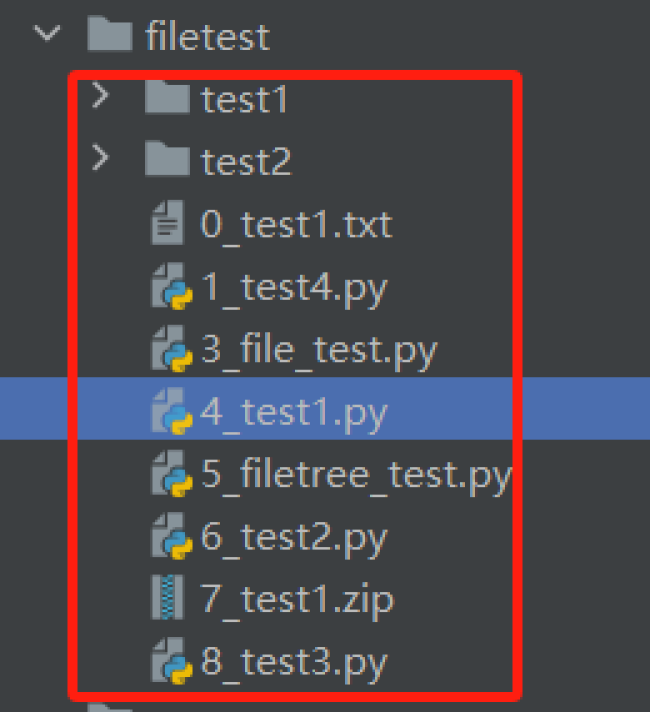Click the Python icon of 3_file_test.py
Image resolution: width=650 pixels, height=712 pixels.
tap(172, 349)
